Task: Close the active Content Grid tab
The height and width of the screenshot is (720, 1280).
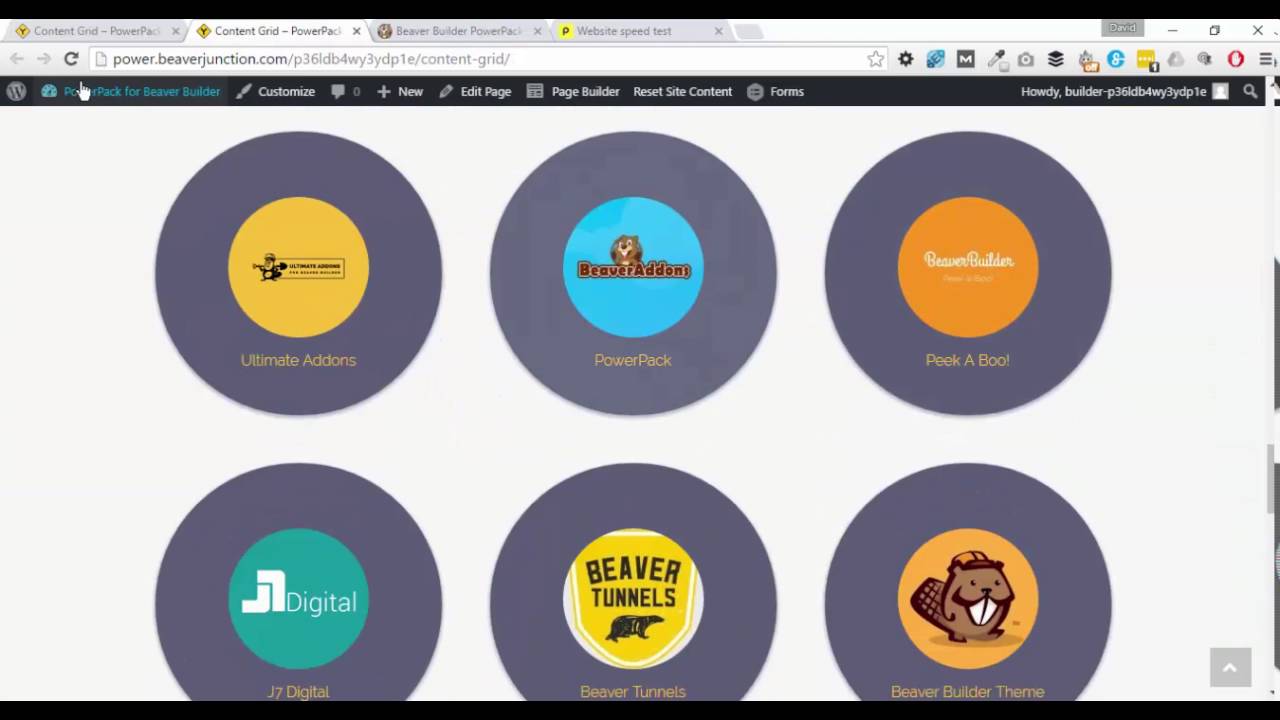Action: pos(356,31)
